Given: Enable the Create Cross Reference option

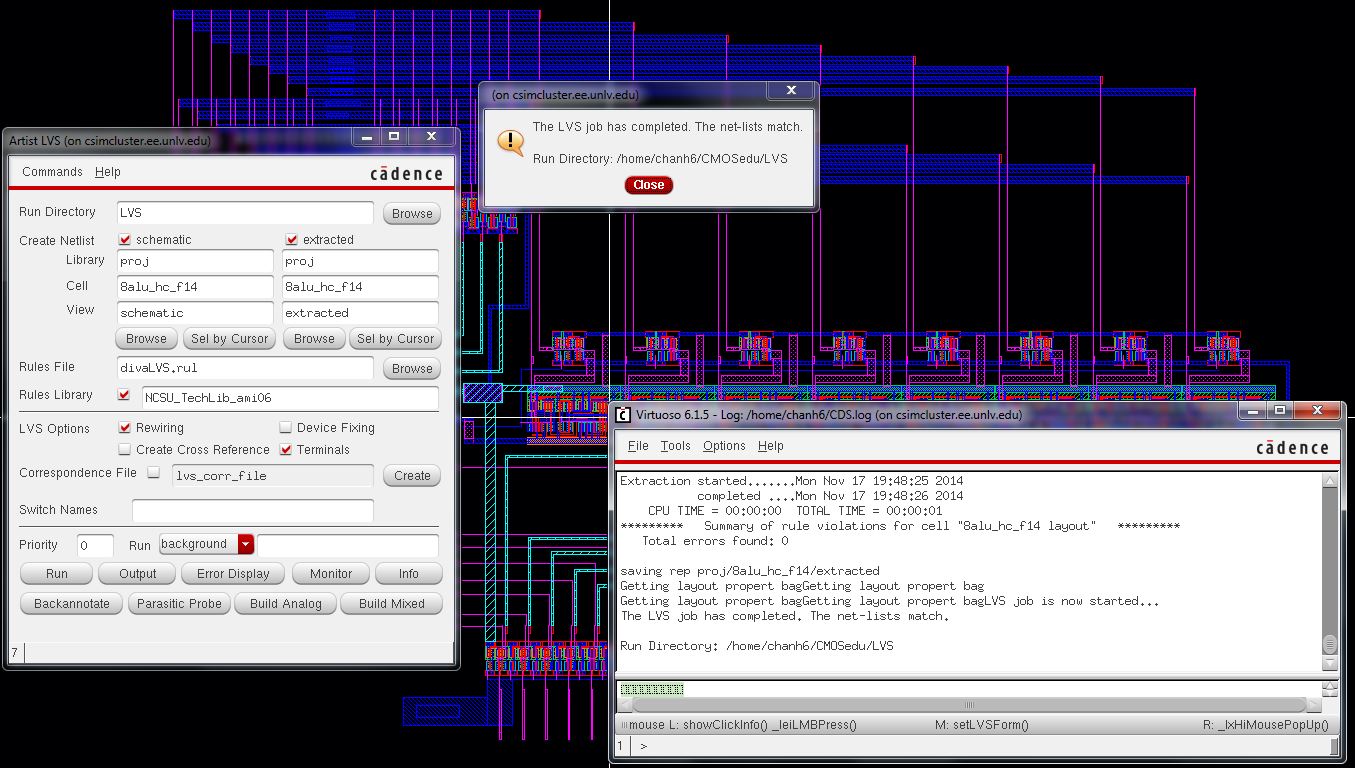Looking at the screenshot, I should coord(124,449).
